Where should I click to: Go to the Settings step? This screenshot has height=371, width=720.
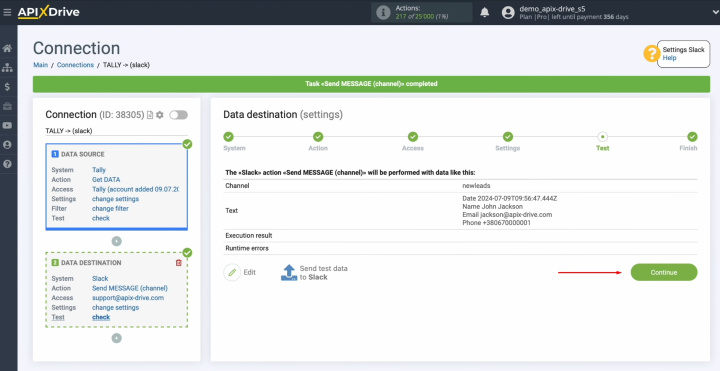pos(507,136)
